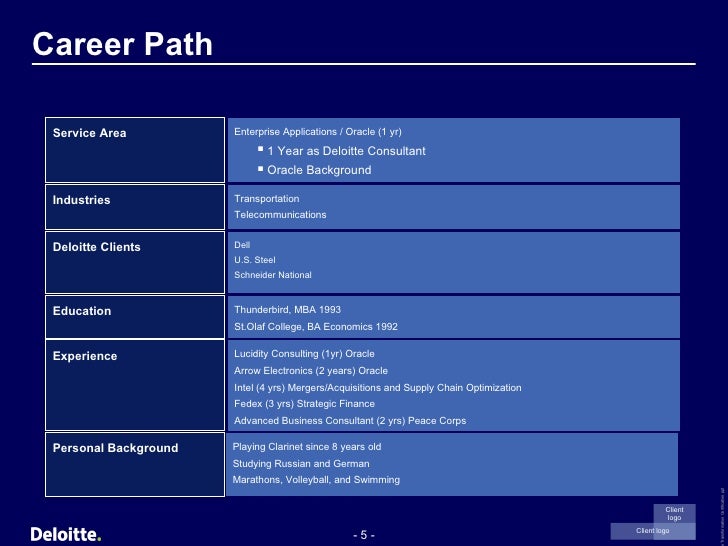Click Enterprise Applications / Oracle (1 yr) text
This screenshot has height=546, width=728.
(318, 132)
